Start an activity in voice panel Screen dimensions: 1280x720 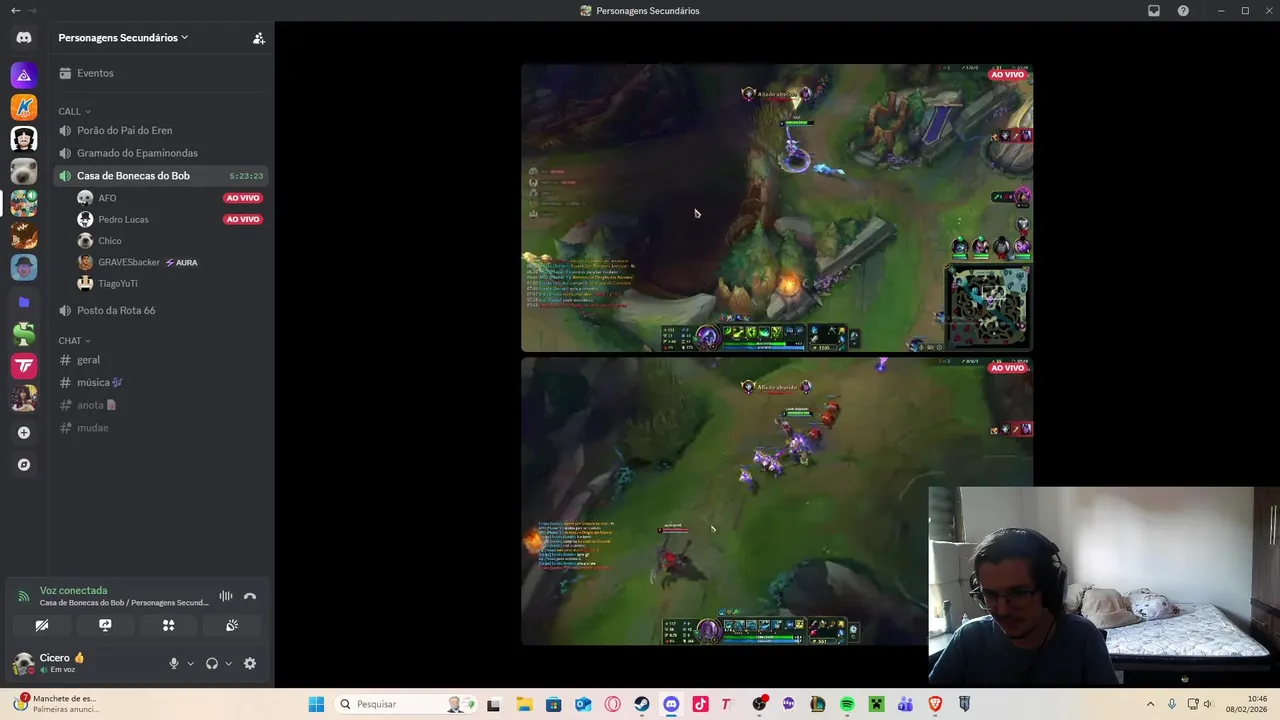click(x=168, y=625)
